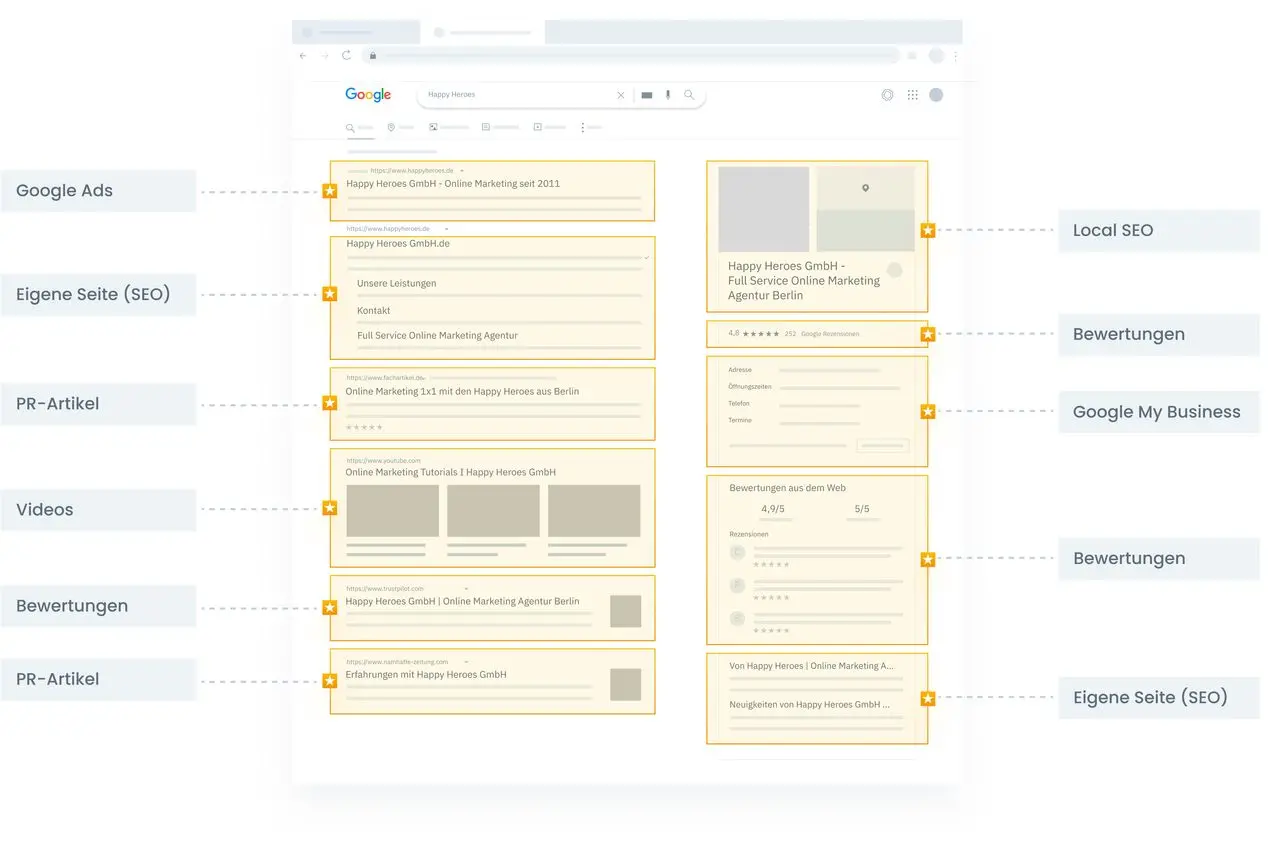Select the star badge on the Local SEO panel
Viewport: 1276px width, 847px height.
coord(928,230)
